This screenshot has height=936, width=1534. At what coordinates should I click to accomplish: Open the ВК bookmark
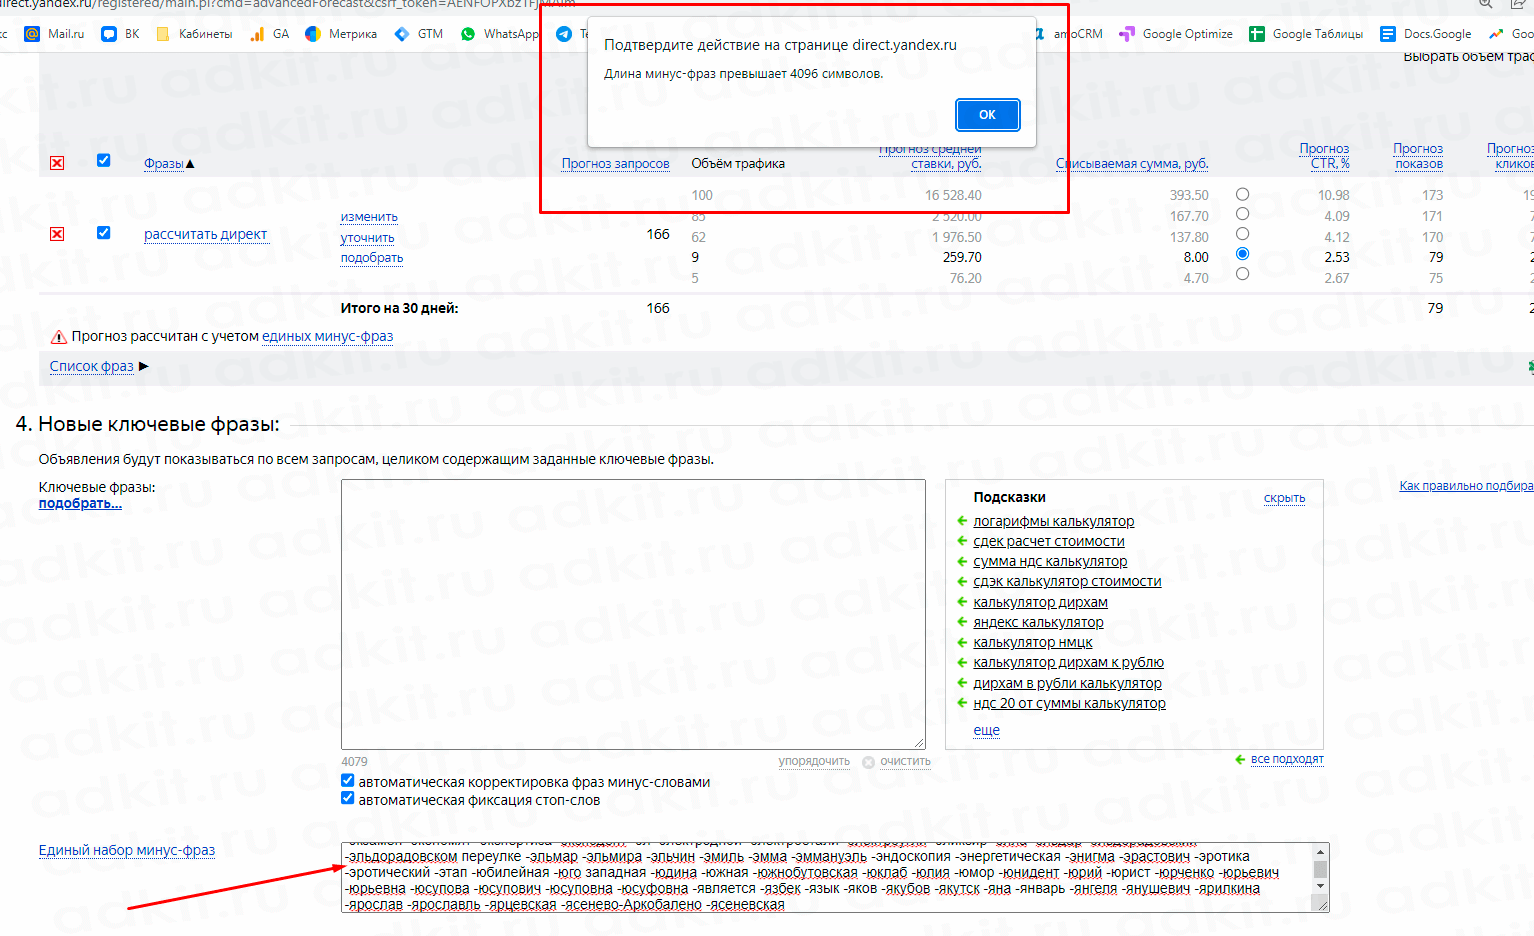click(x=120, y=34)
